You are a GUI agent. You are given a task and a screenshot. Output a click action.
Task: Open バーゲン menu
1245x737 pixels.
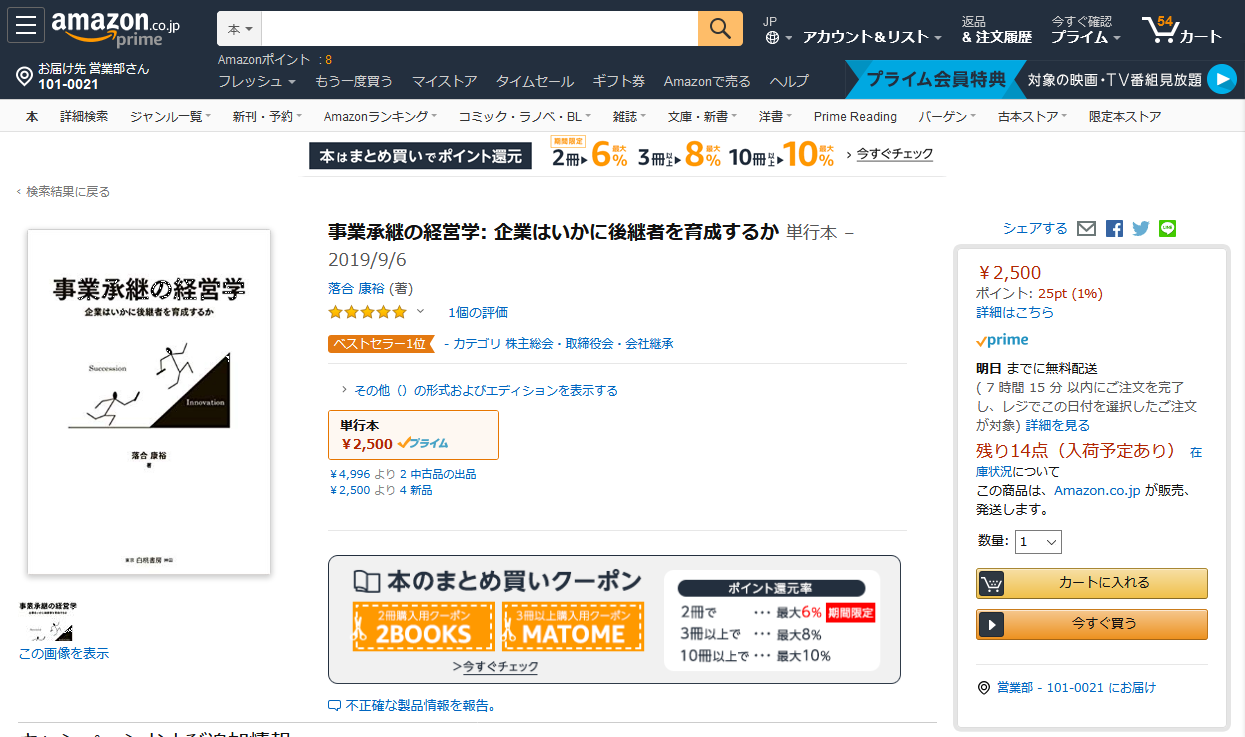click(x=947, y=116)
